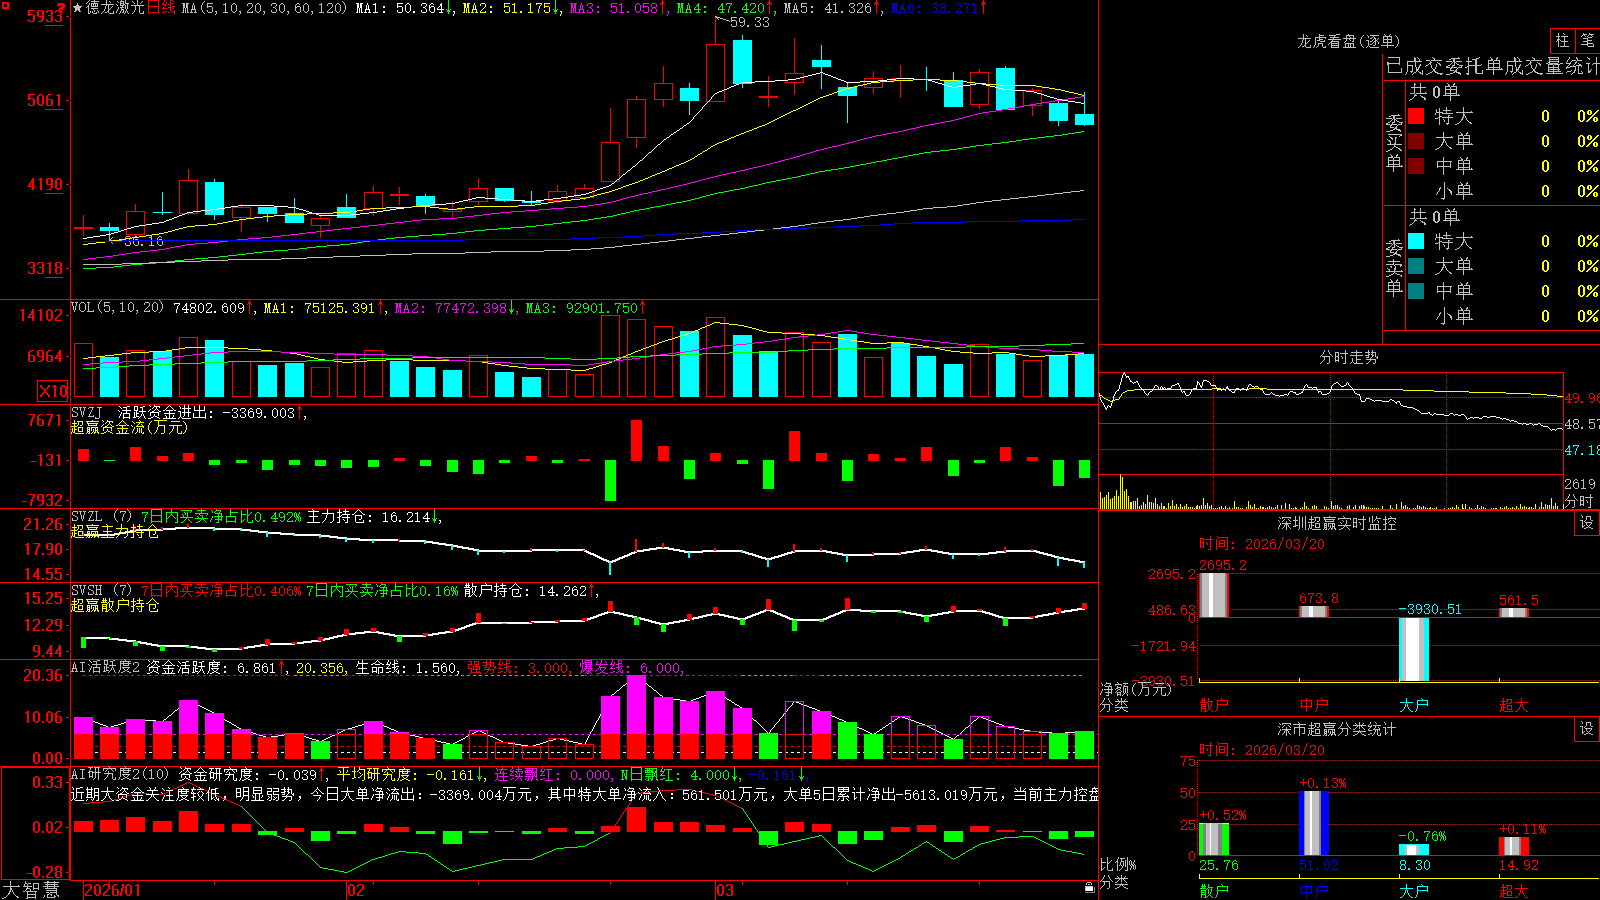Click the 59.33 high price label
Viewport: 1600px width, 900px height.
click(750, 22)
